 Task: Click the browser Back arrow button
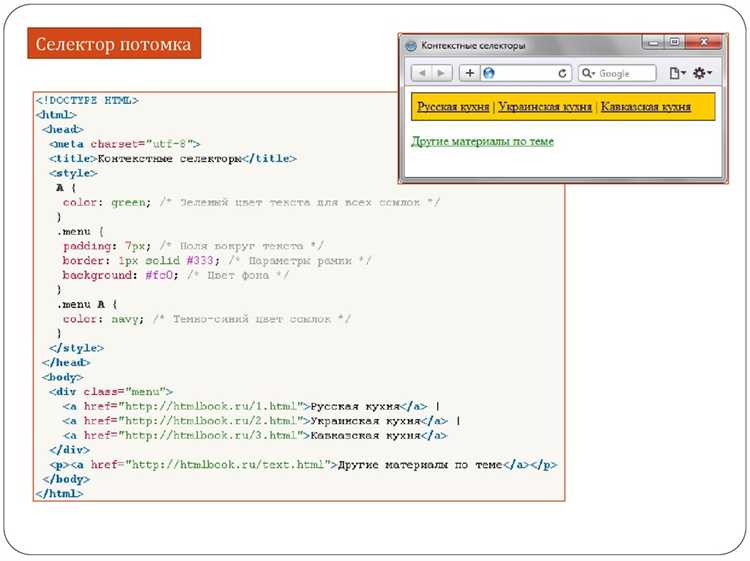click(x=422, y=73)
